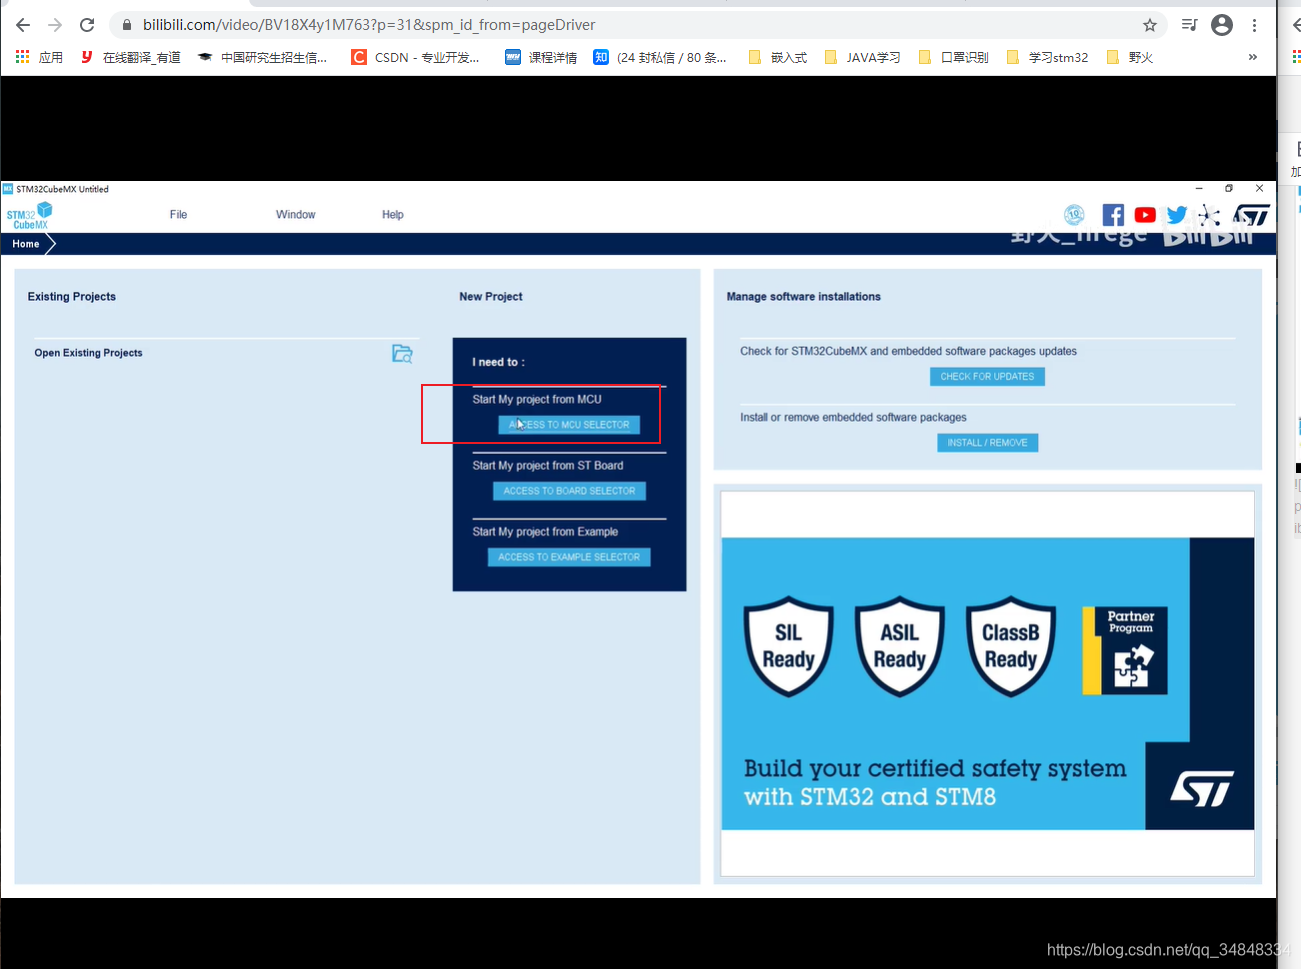
Task: Open the 嵌入式 bookmark folder
Action: 777,57
